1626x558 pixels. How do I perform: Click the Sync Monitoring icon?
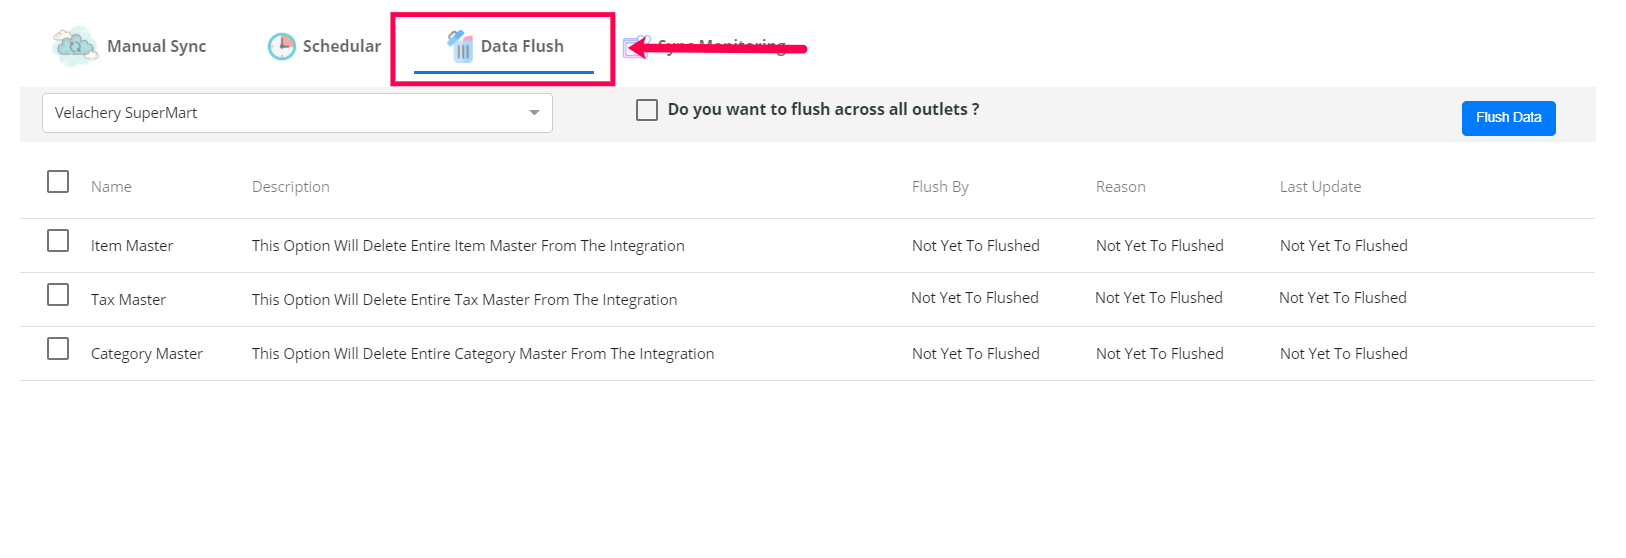tap(634, 47)
